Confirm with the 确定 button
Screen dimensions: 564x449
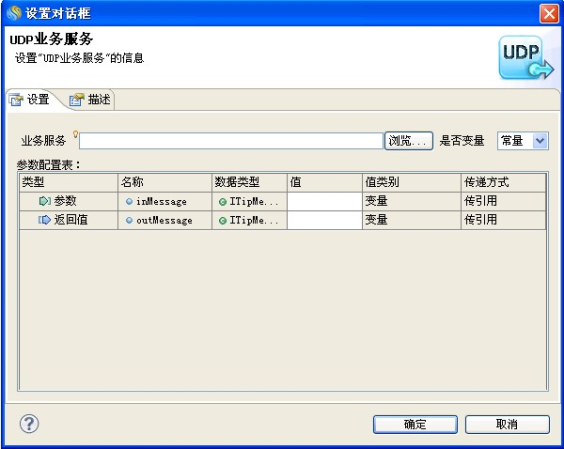[x=415, y=424]
